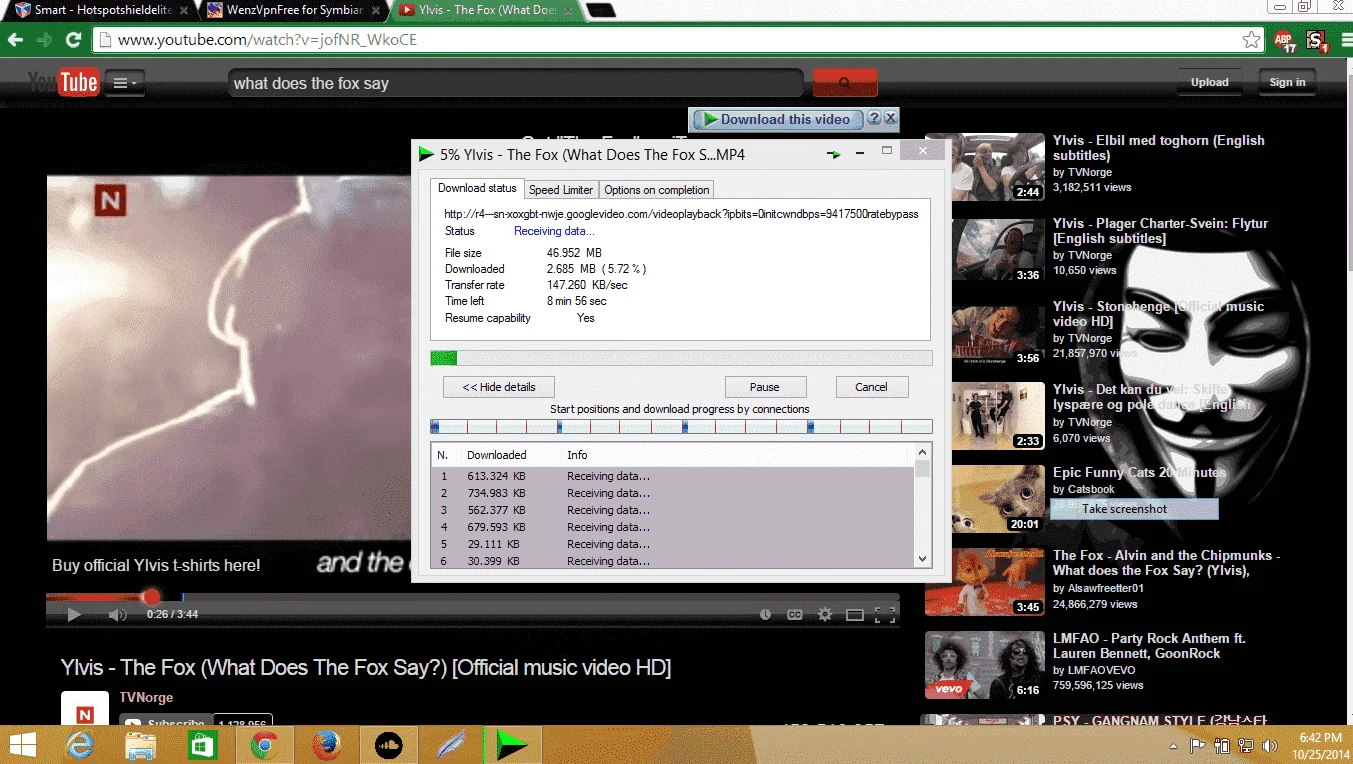The width and height of the screenshot is (1353, 764).
Task: Click the Take screenshot overlay button
Action: coord(1134,509)
